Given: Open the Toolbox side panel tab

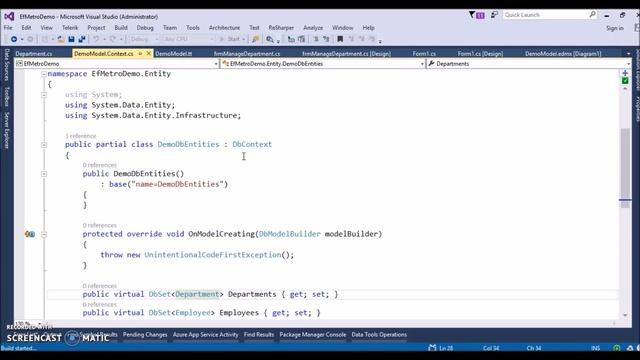Looking at the screenshot, I should click(x=7, y=97).
